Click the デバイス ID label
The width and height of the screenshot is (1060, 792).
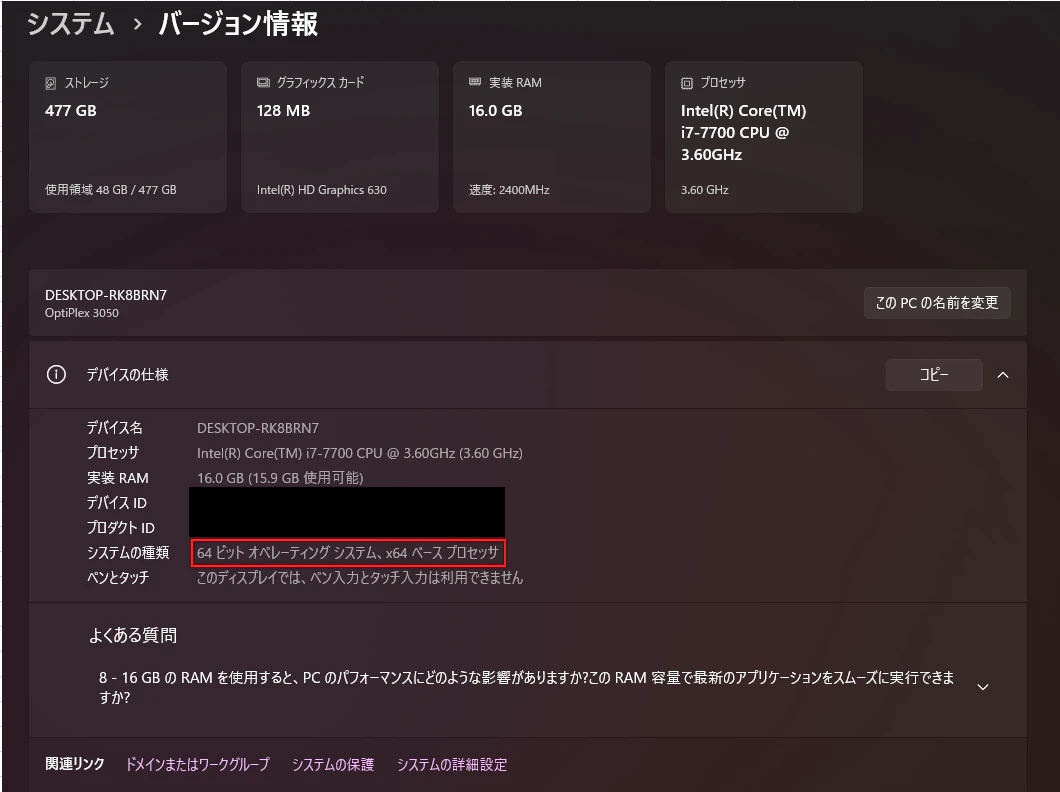click(116, 503)
